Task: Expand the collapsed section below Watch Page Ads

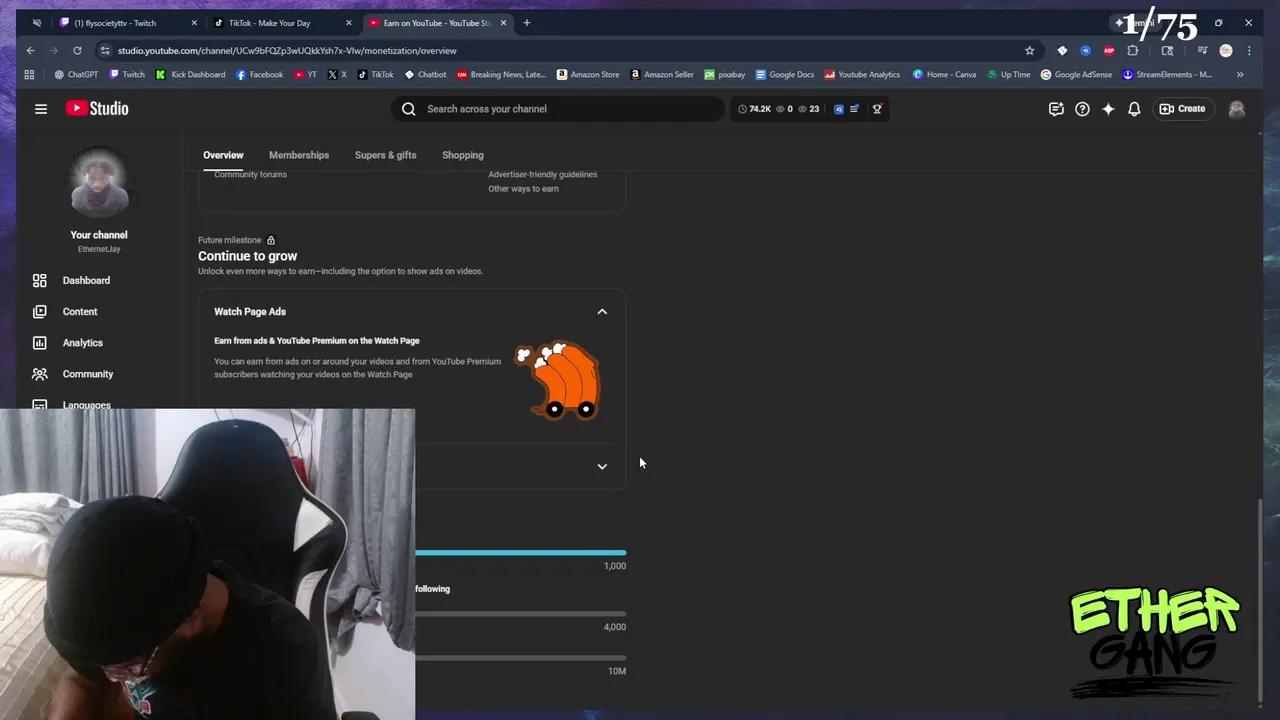Action: pyautogui.click(x=602, y=466)
